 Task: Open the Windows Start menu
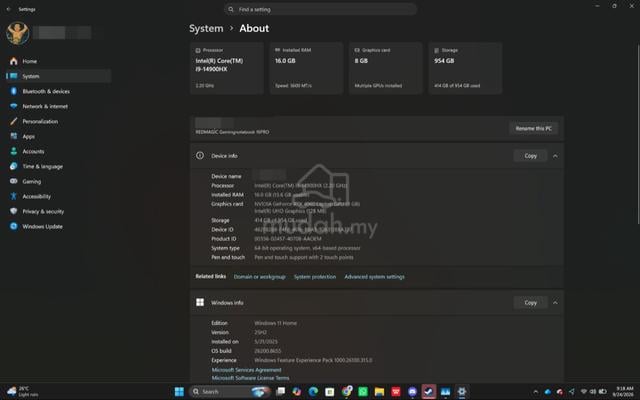(179, 392)
